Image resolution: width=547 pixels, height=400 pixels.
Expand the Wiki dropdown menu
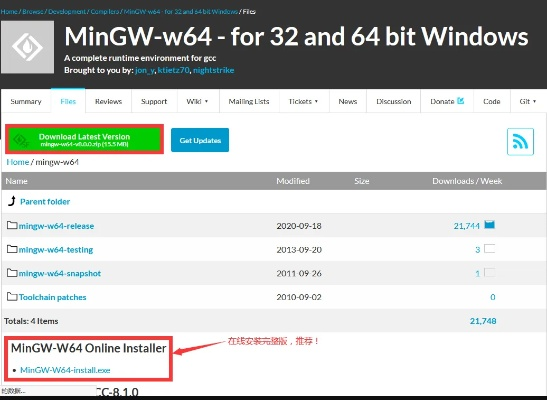[x=206, y=101]
